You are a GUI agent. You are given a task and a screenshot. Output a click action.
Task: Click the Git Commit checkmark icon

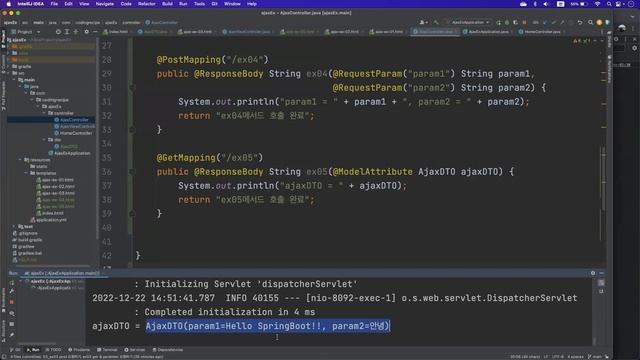pyautogui.click(x=553, y=22)
